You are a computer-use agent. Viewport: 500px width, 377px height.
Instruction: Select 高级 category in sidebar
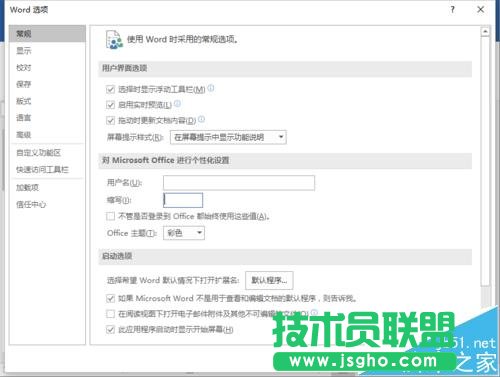(x=47, y=135)
